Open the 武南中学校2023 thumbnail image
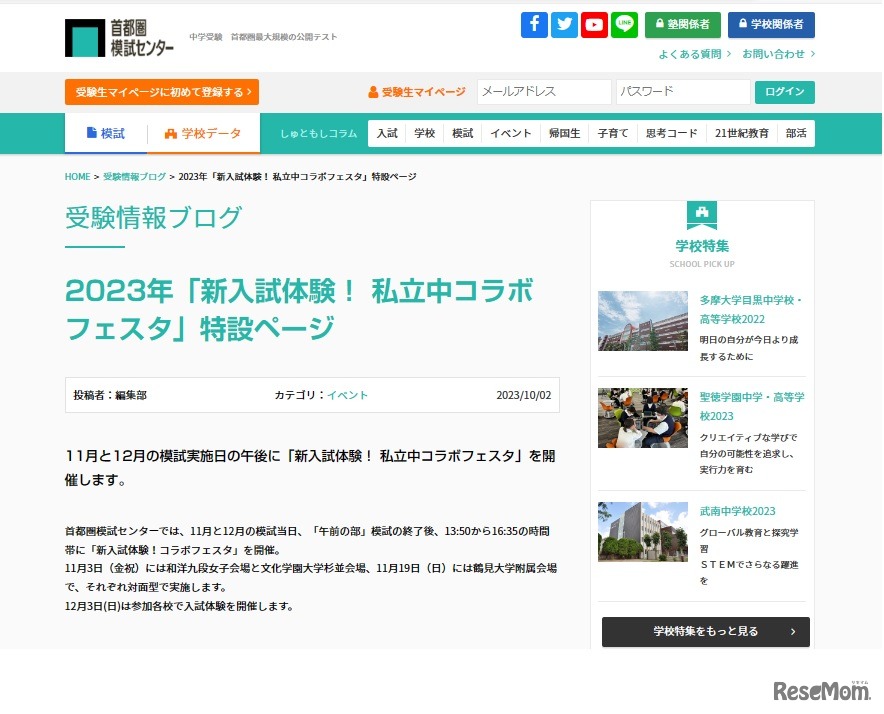The image size is (884, 714). [642, 531]
